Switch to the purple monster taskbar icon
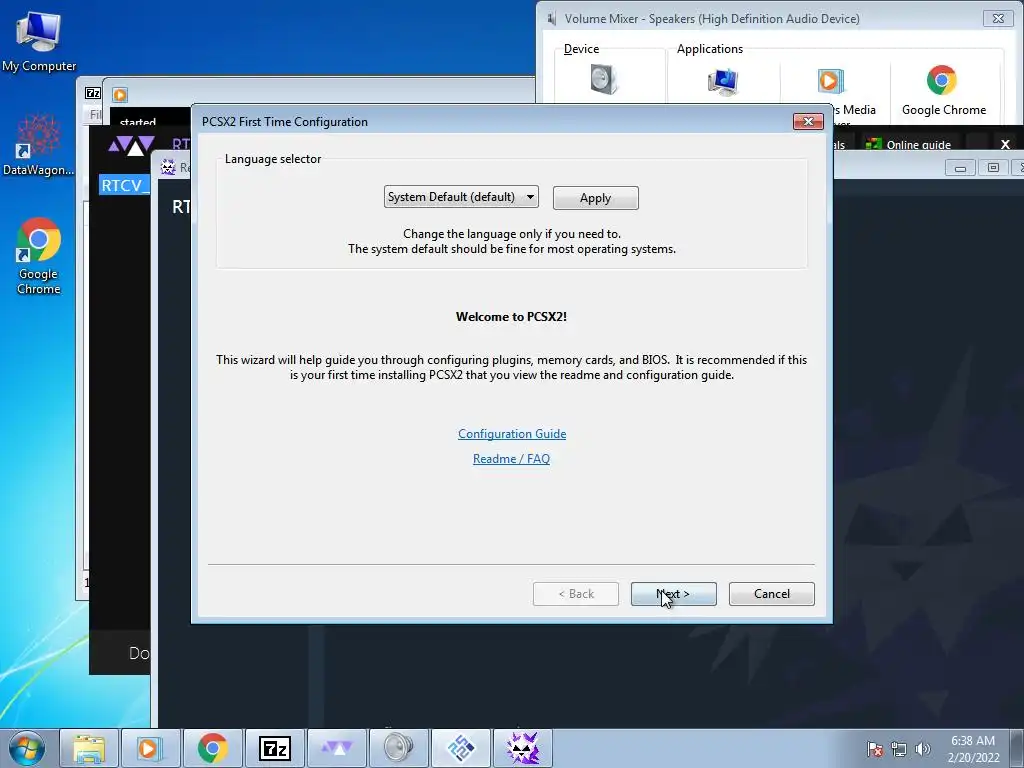 (522, 748)
